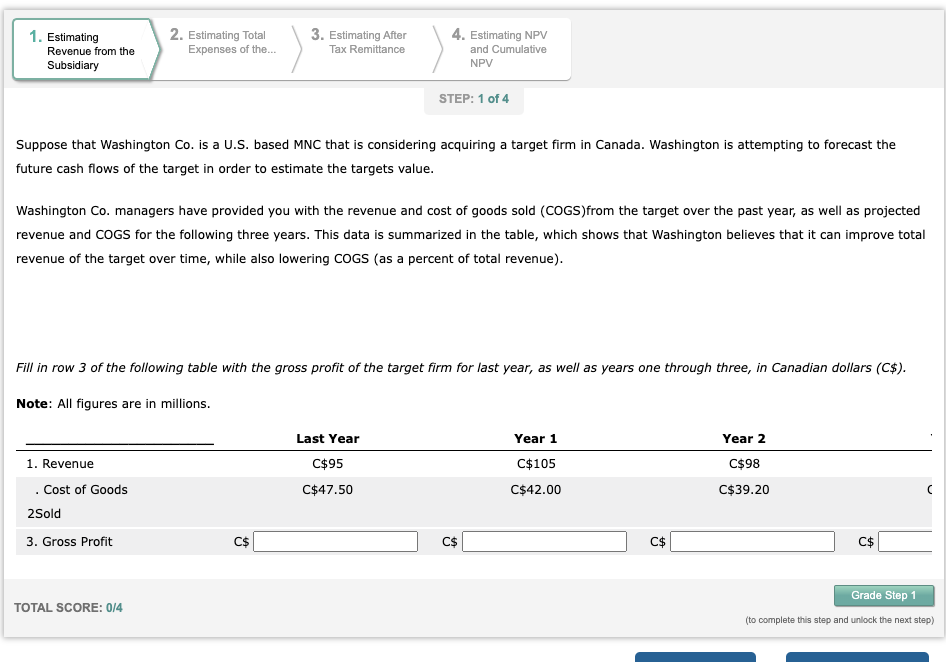The width and height of the screenshot is (946, 662).
Task: Click the '1. Revenue' row label
Action: pos(60,463)
